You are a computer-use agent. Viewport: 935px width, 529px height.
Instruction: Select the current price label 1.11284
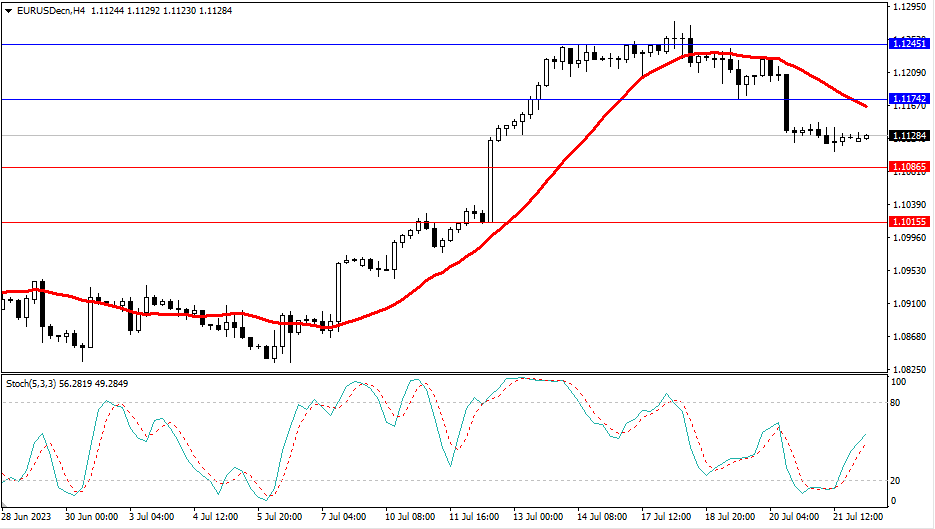coord(910,135)
